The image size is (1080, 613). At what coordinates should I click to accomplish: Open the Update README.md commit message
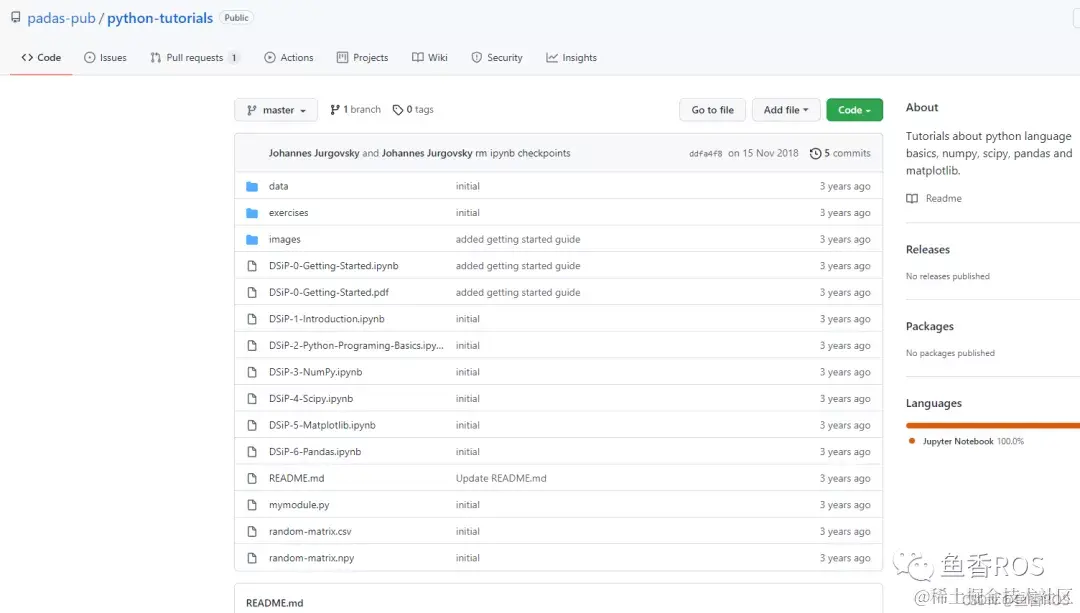[x=501, y=479]
